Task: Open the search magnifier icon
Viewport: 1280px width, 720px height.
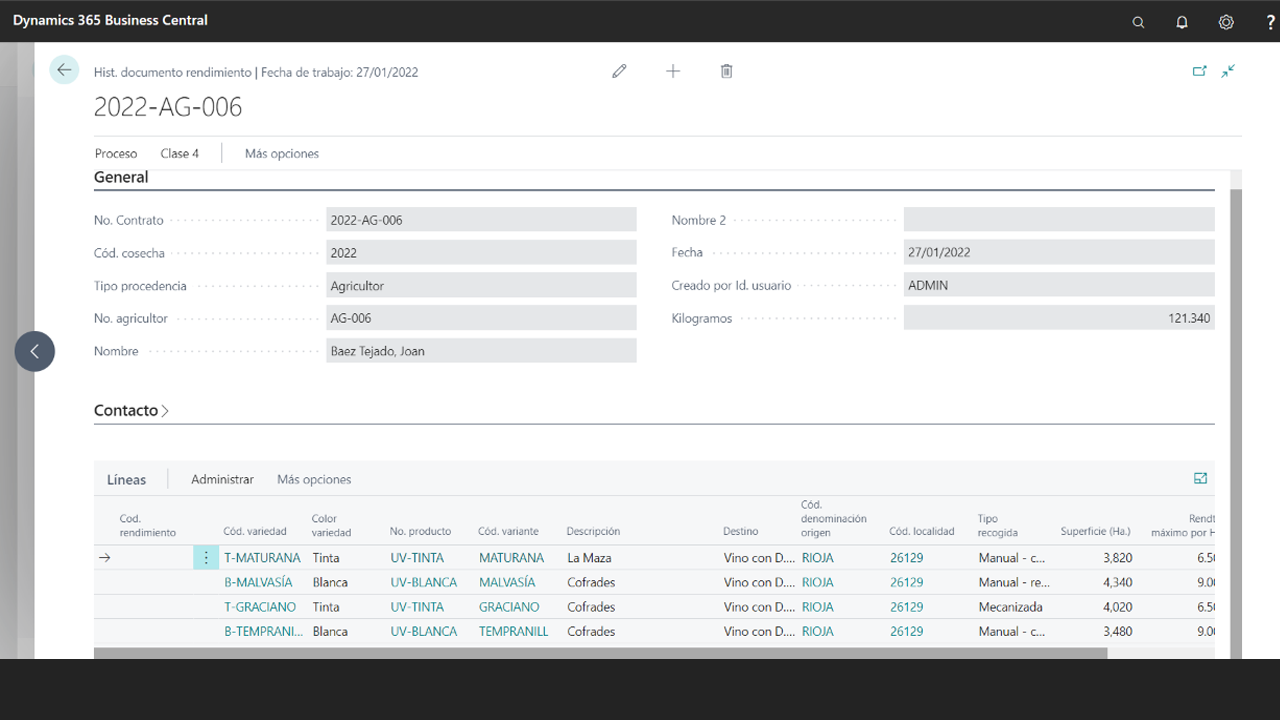Action: coord(1138,22)
